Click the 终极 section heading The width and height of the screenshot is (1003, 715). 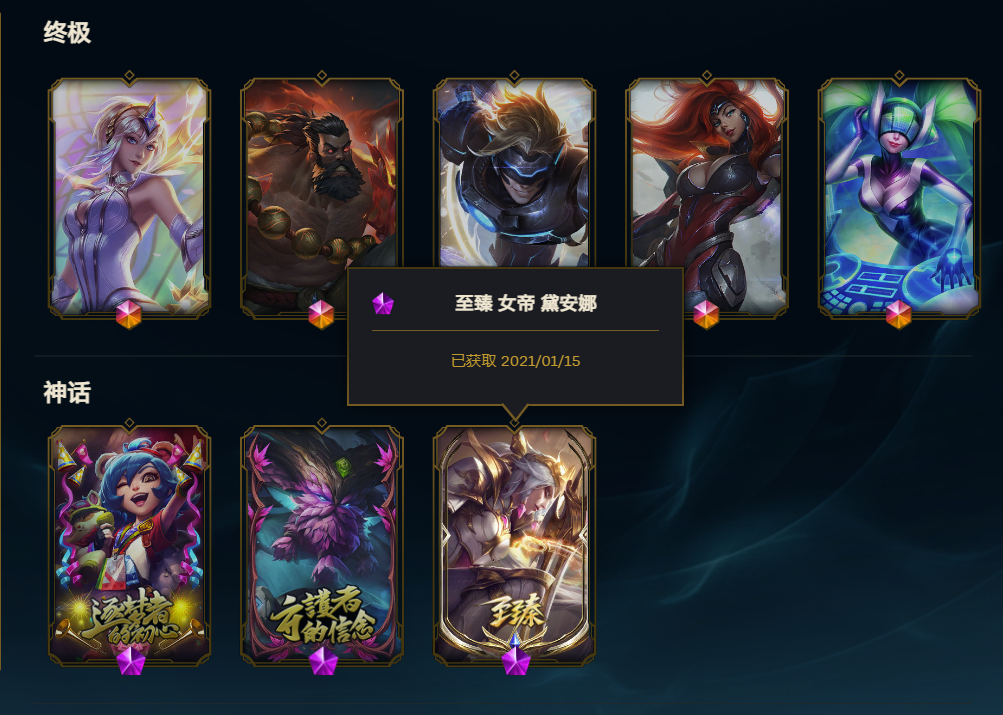point(67,32)
